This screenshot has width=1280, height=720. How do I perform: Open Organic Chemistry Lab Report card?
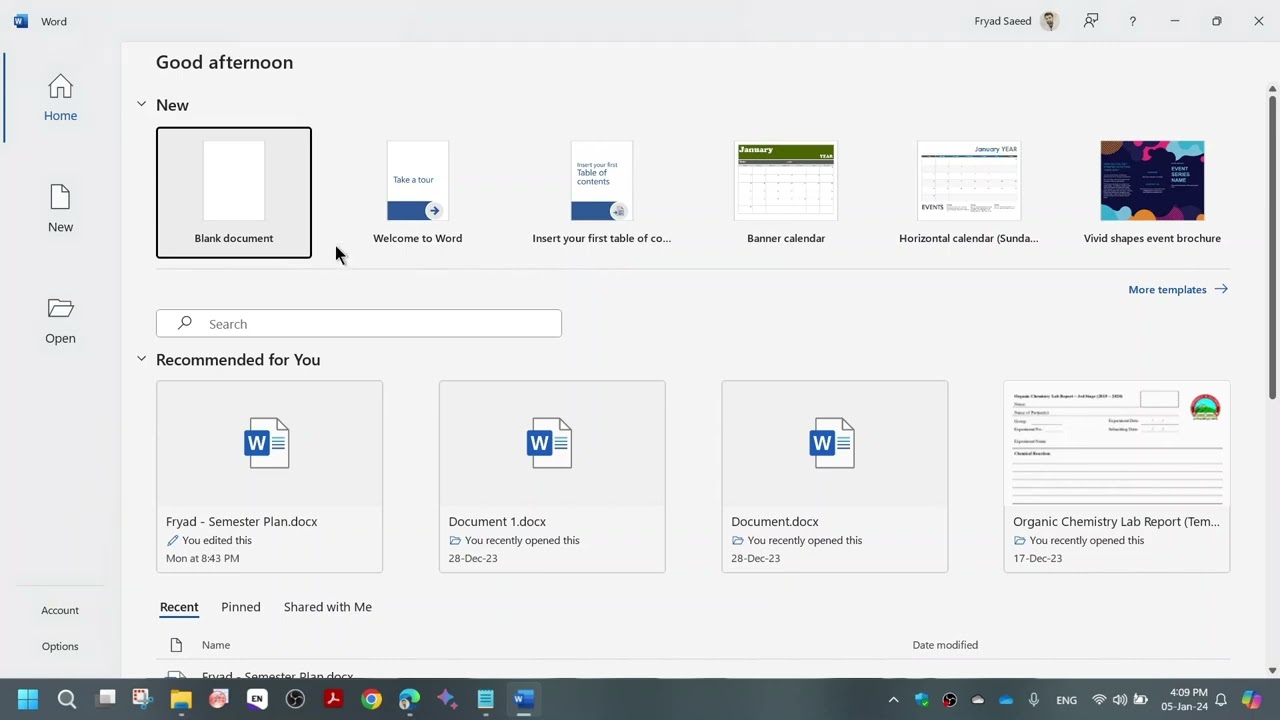(1117, 476)
